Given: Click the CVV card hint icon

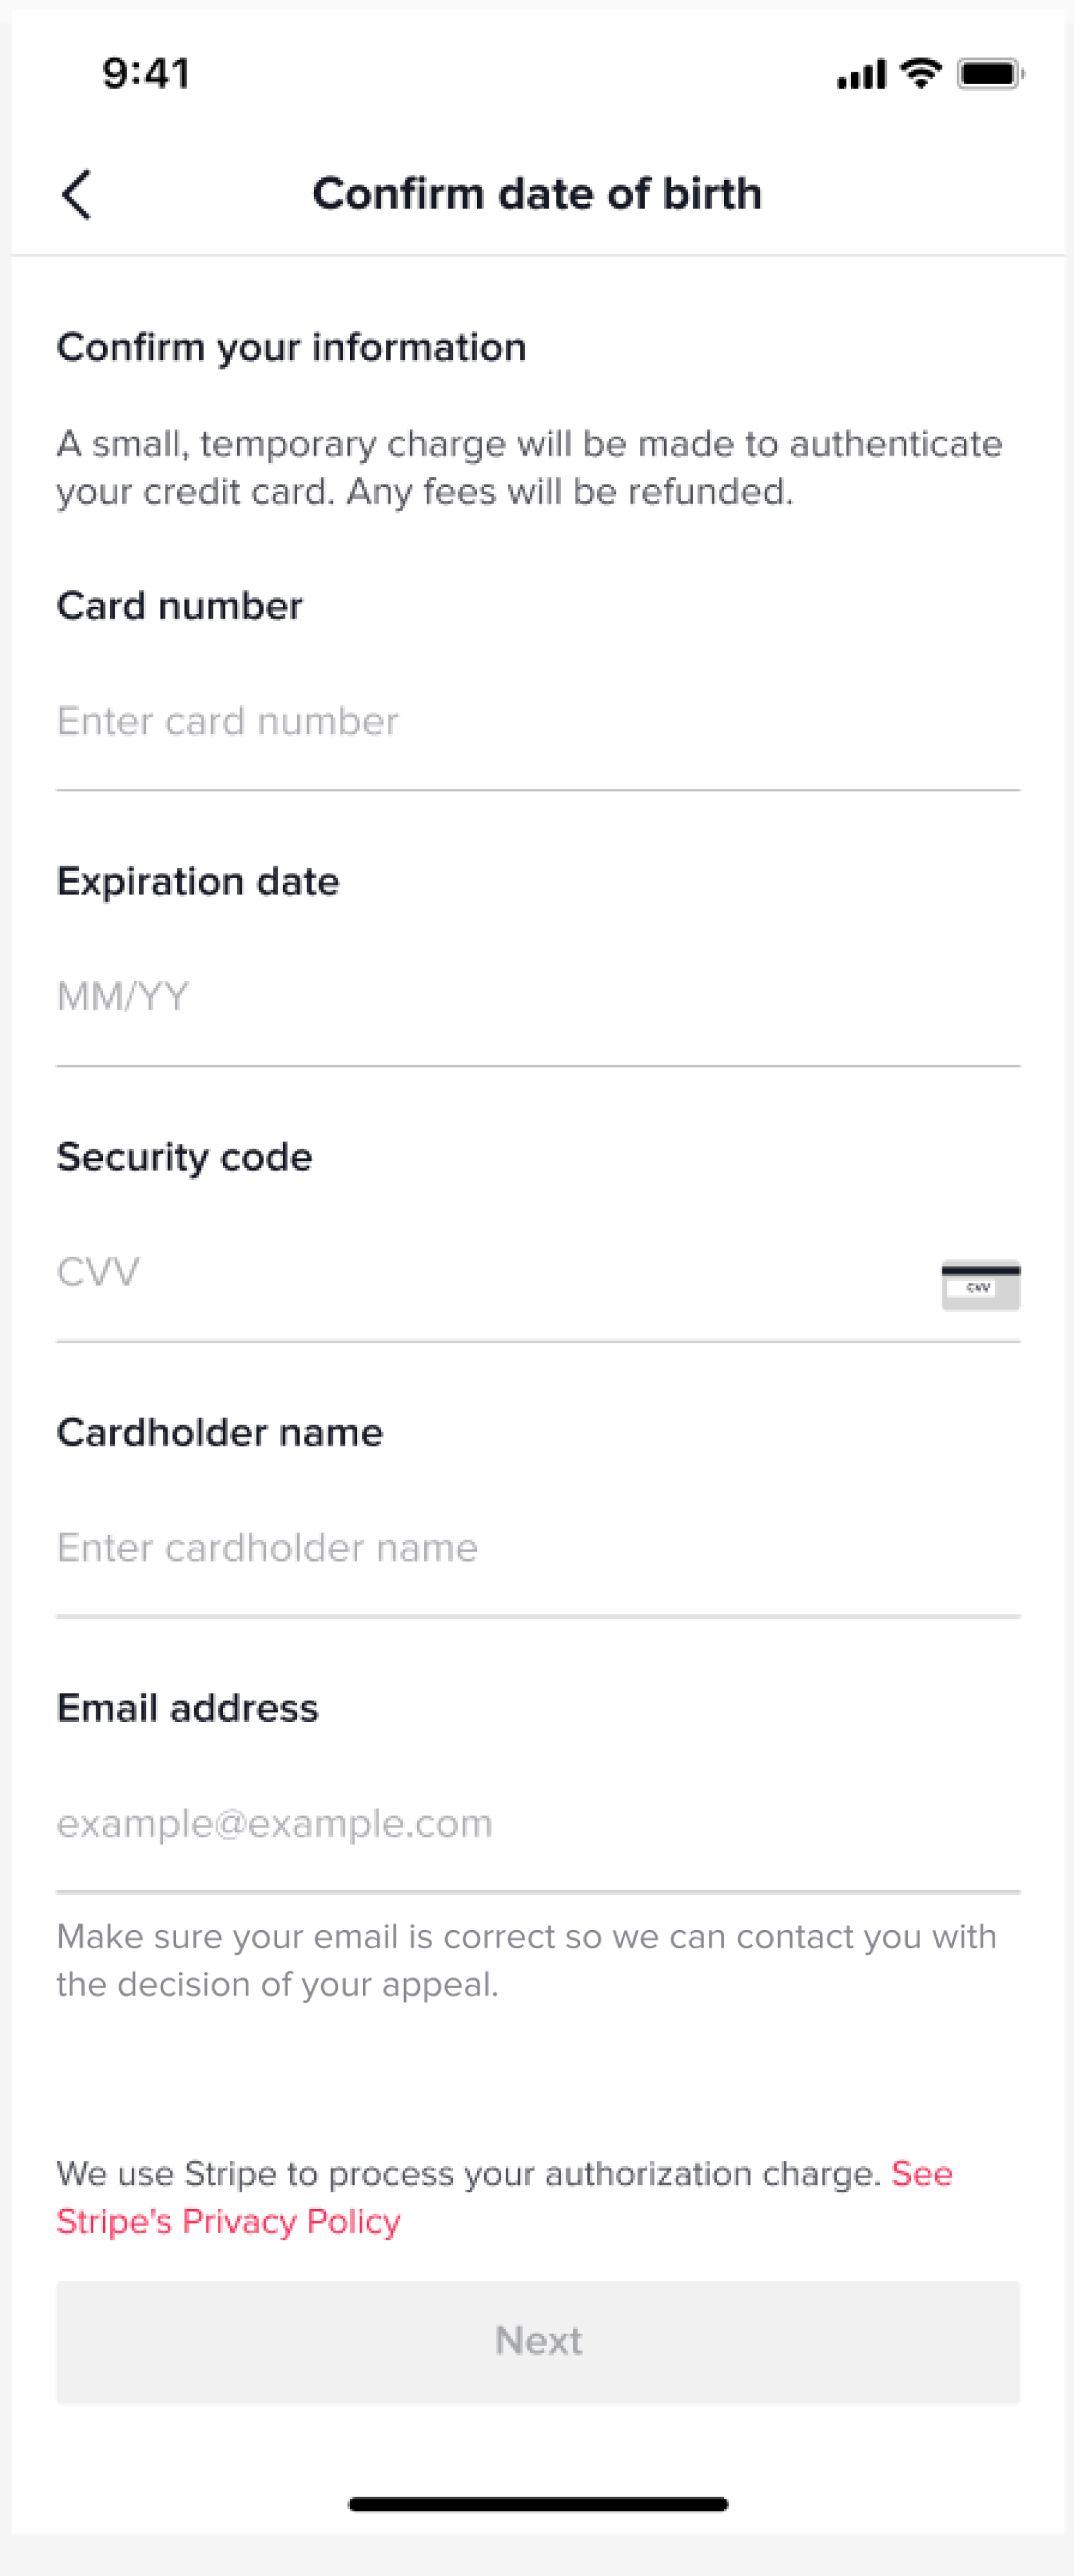Looking at the screenshot, I should tap(980, 1285).
